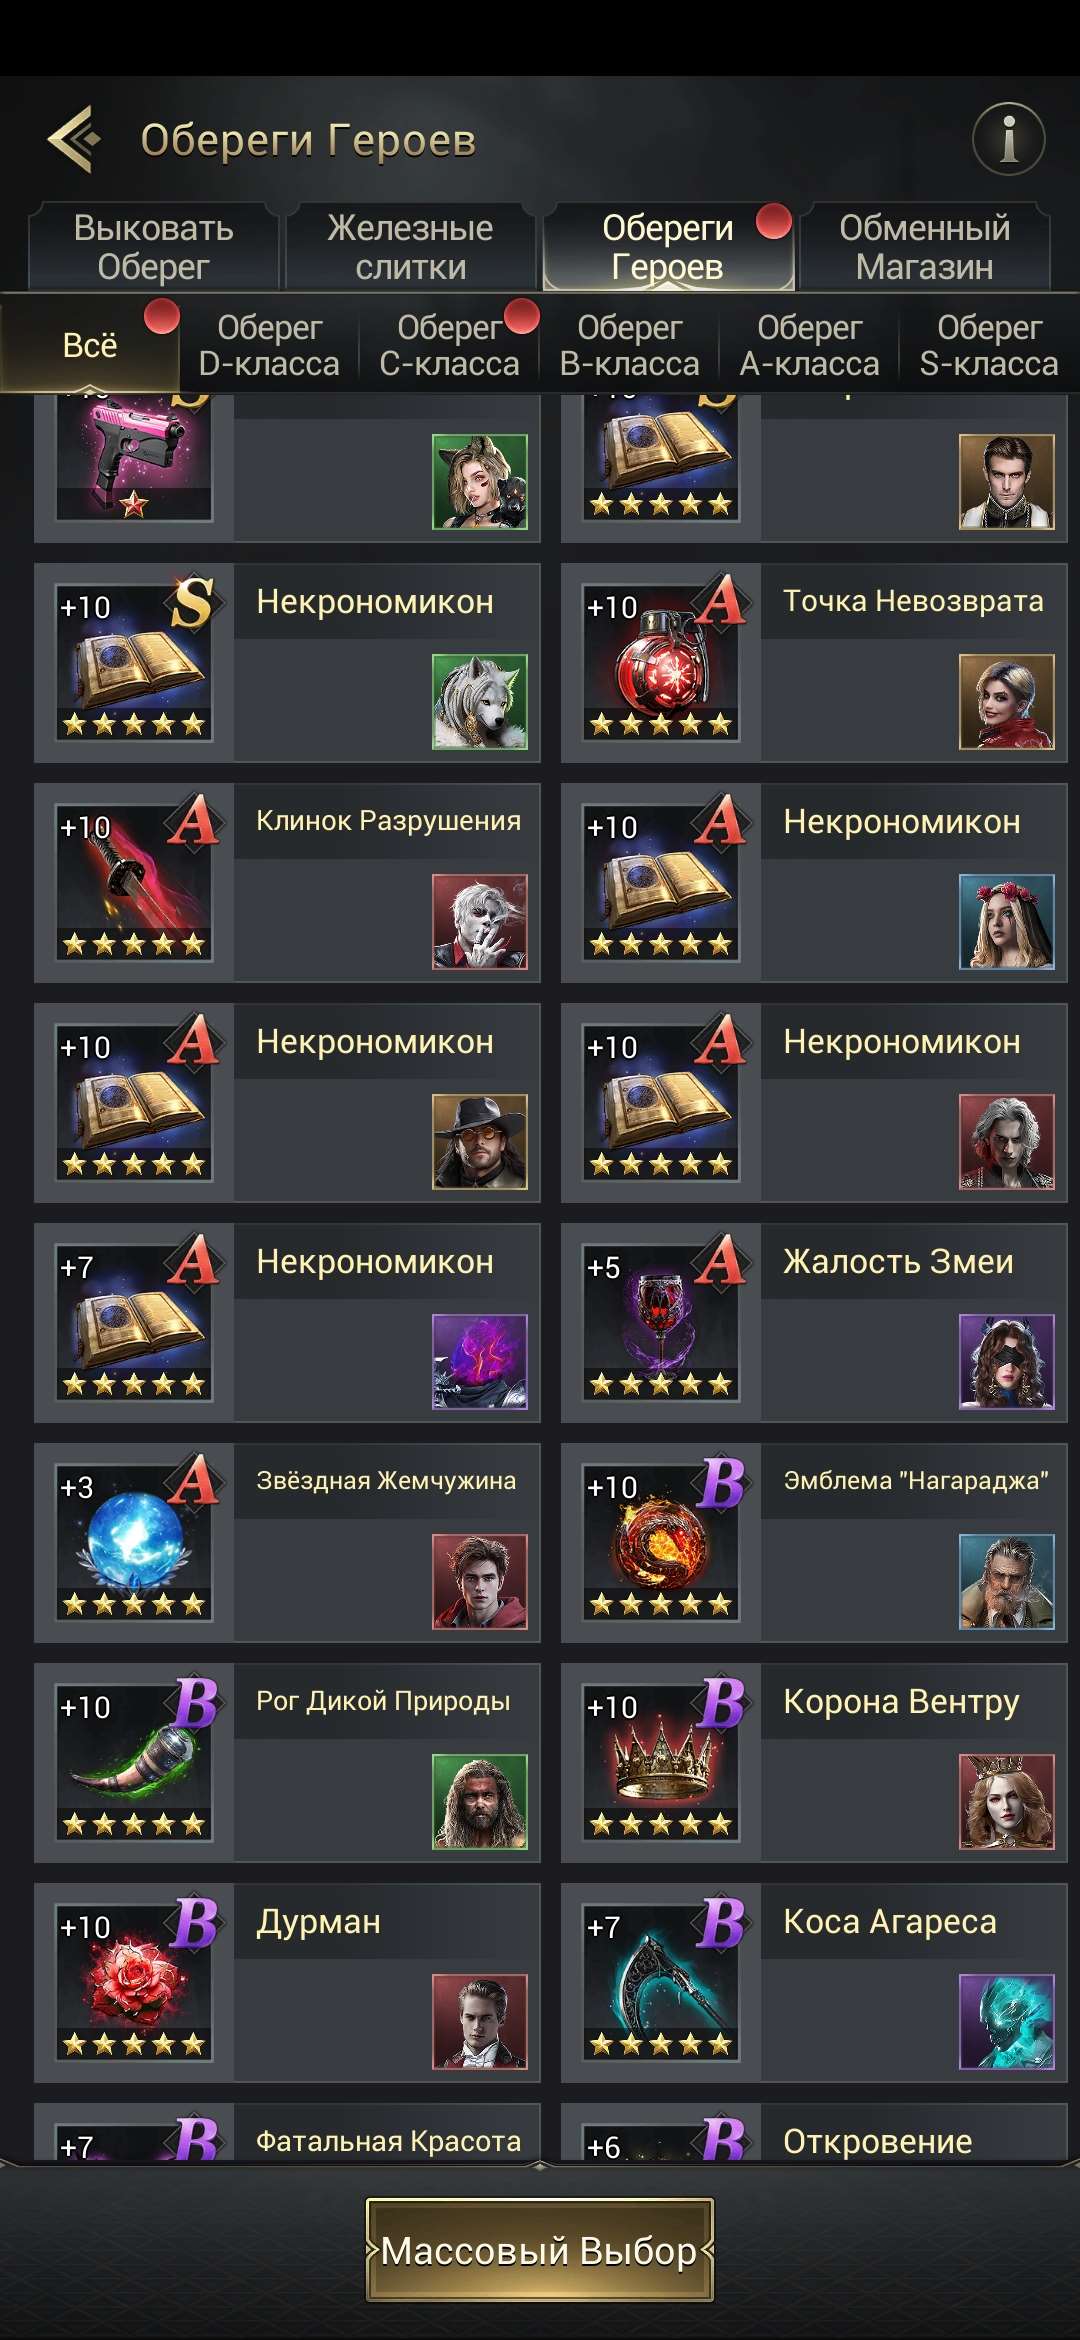Filter by Оберег S-класса
This screenshot has width=1080, height=2340.
click(x=989, y=345)
